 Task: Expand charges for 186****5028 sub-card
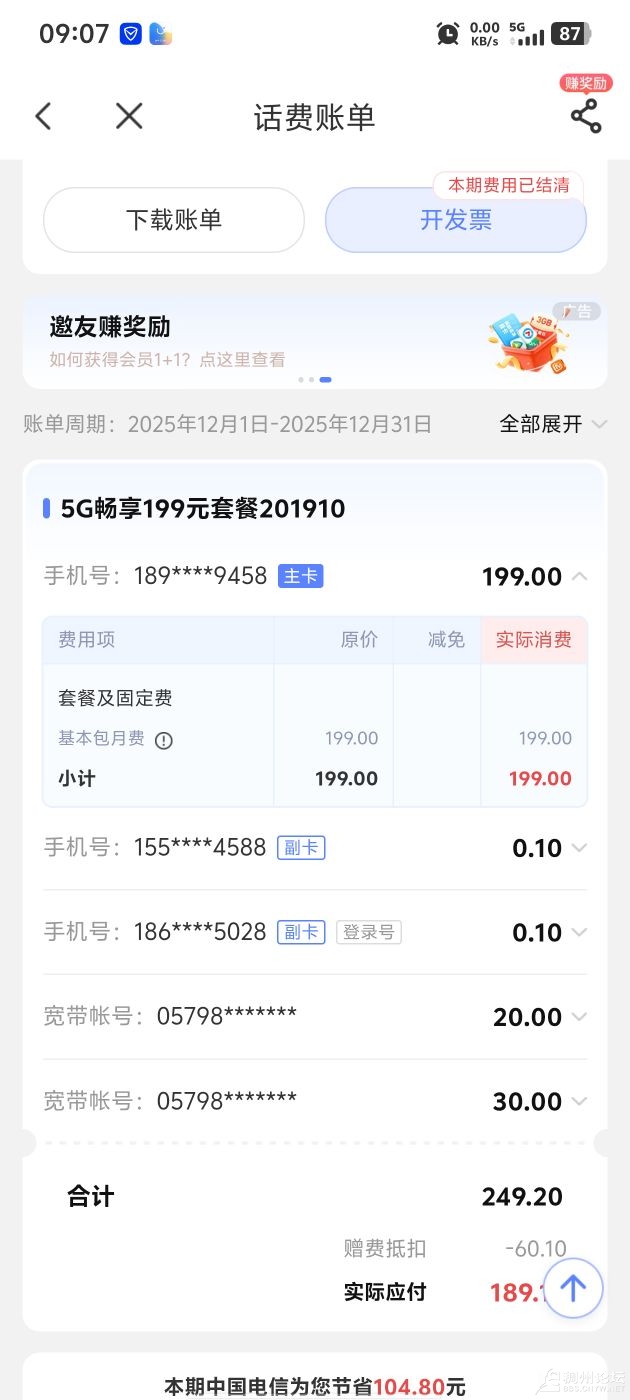tap(578, 933)
